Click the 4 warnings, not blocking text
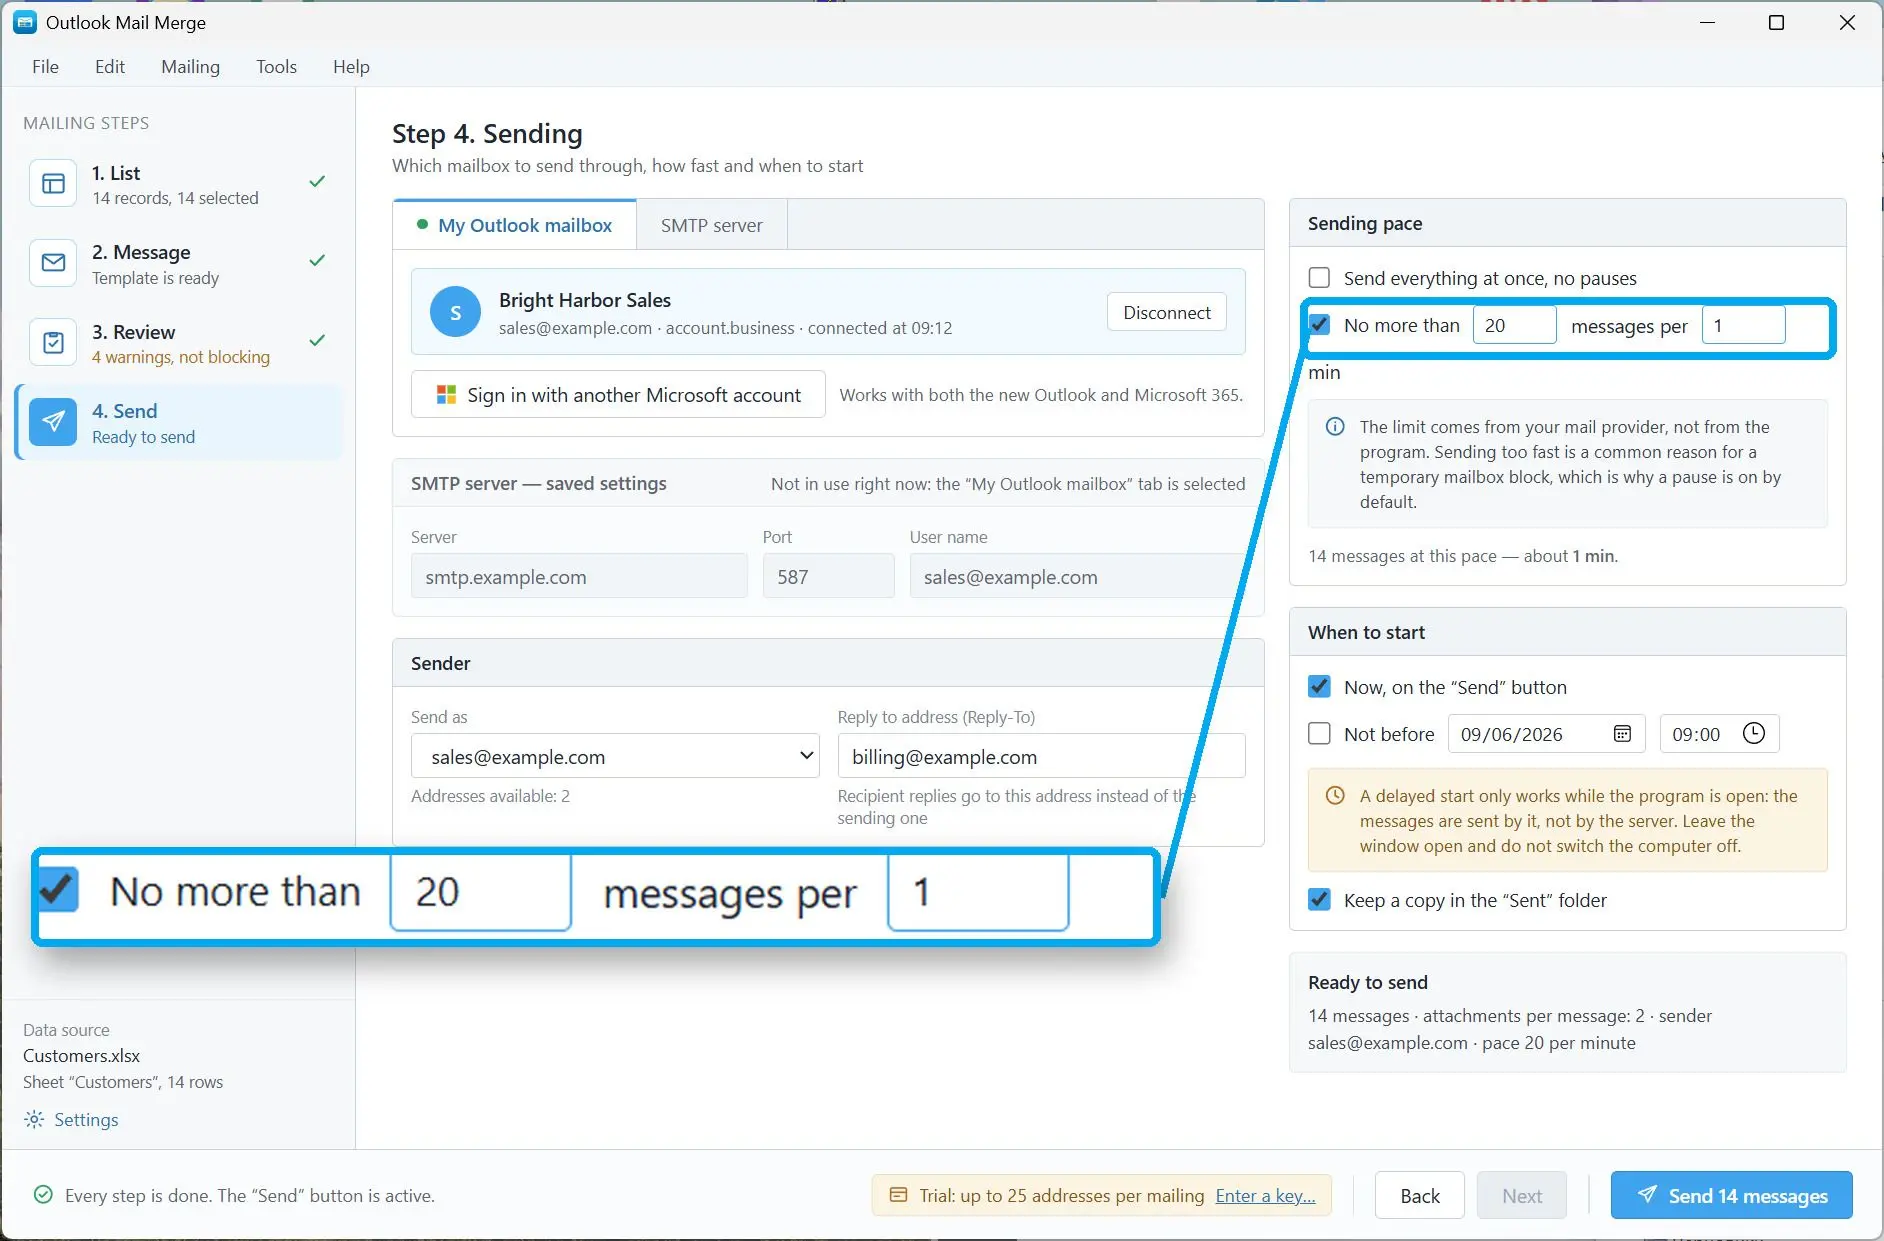Screen dimensions: 1884x1241 pyautogui.click(x=181, y=357)
